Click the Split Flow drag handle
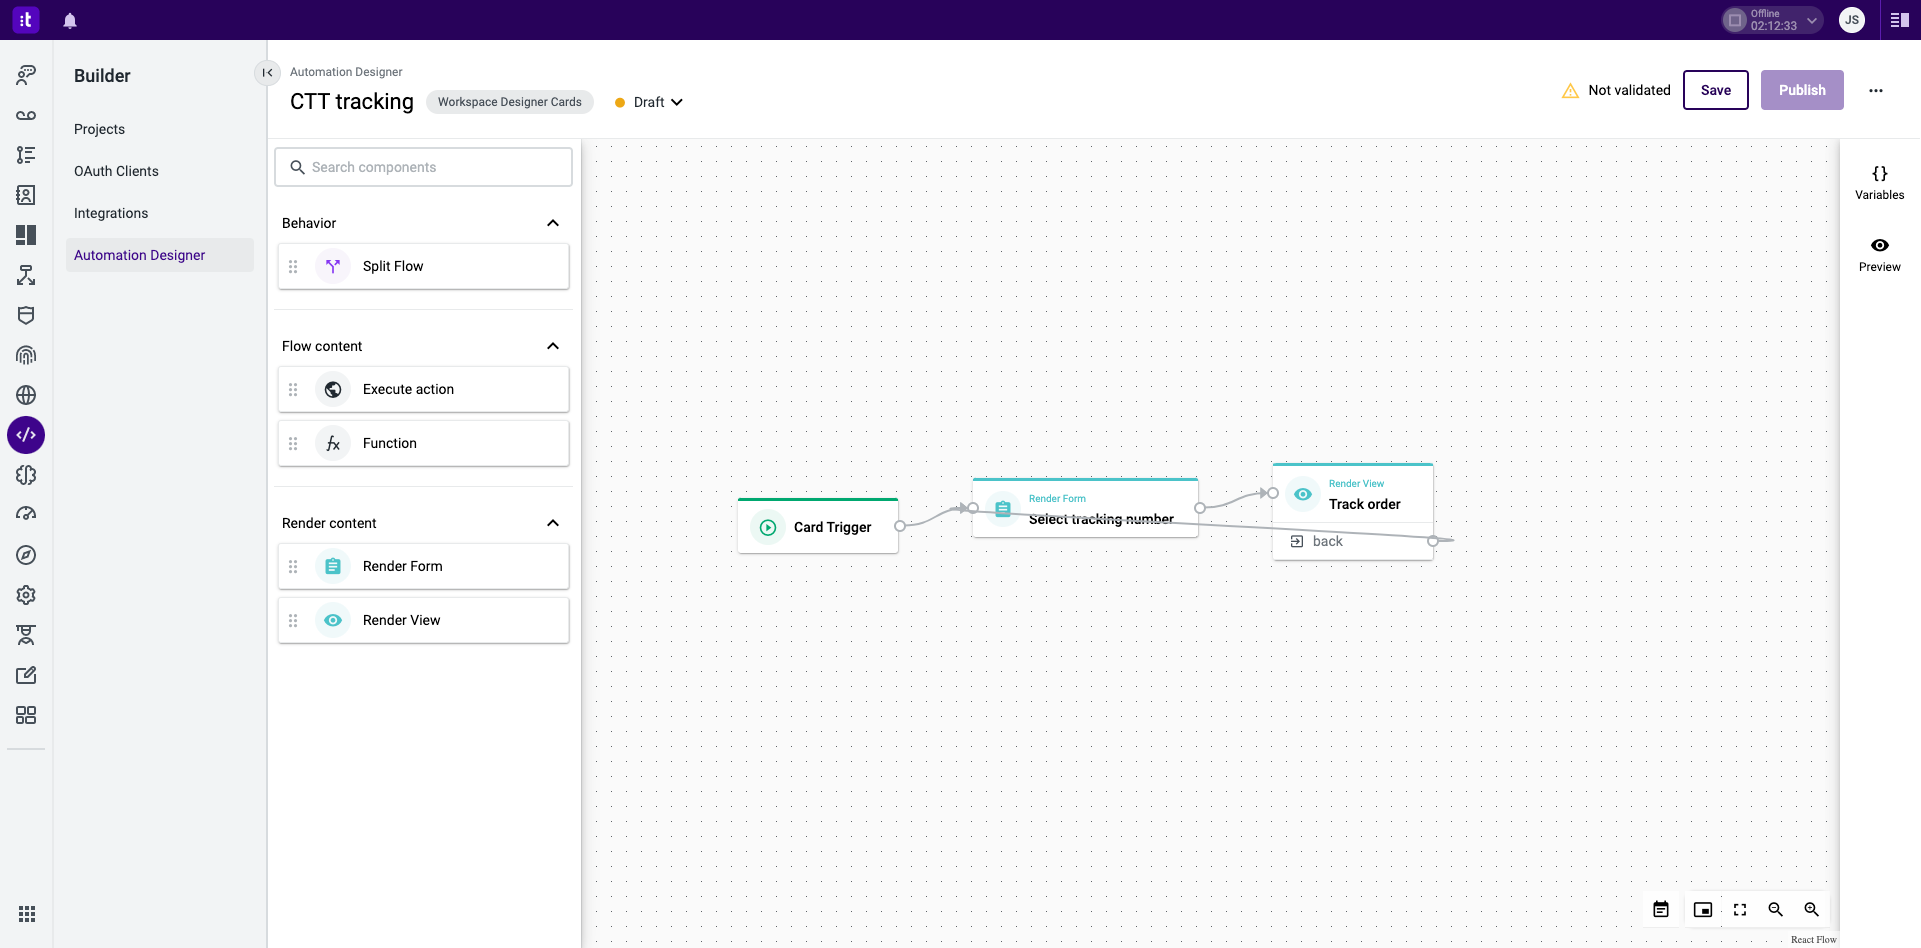The height and width of the screenshot is (948, 1921). (x=293, y=266)
